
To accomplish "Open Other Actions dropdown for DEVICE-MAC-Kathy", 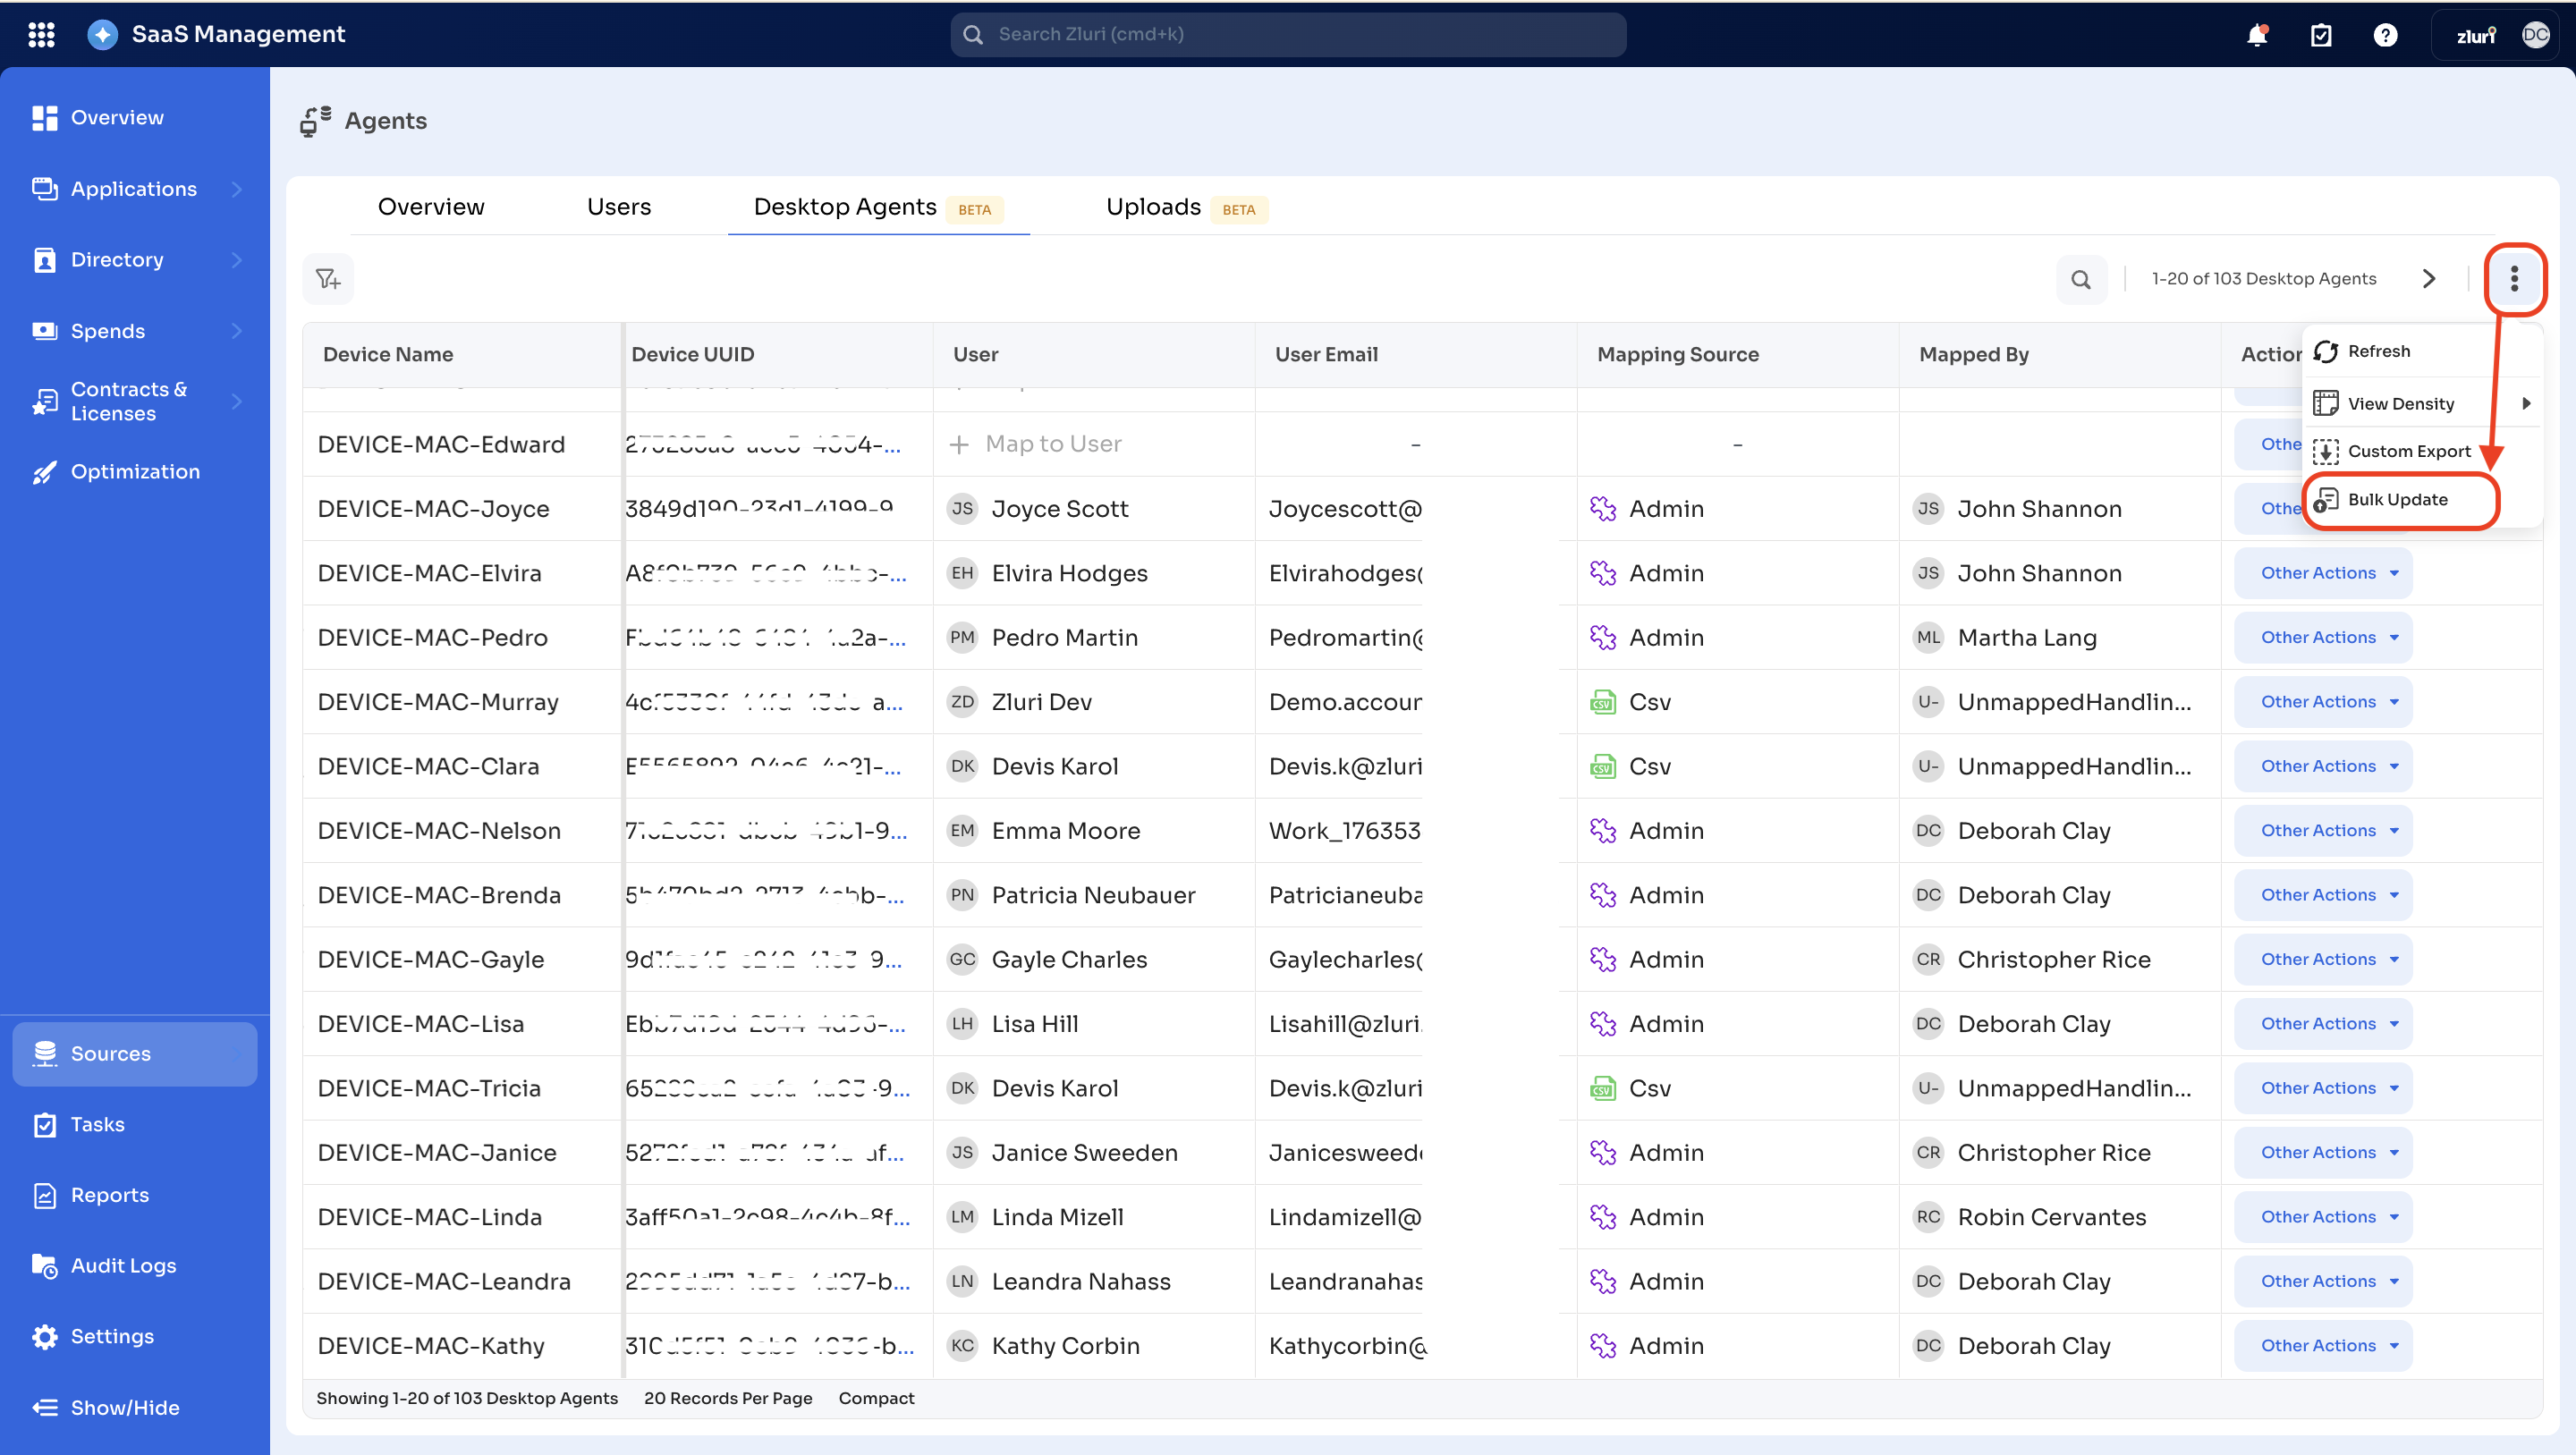I will [2322, 1345].
